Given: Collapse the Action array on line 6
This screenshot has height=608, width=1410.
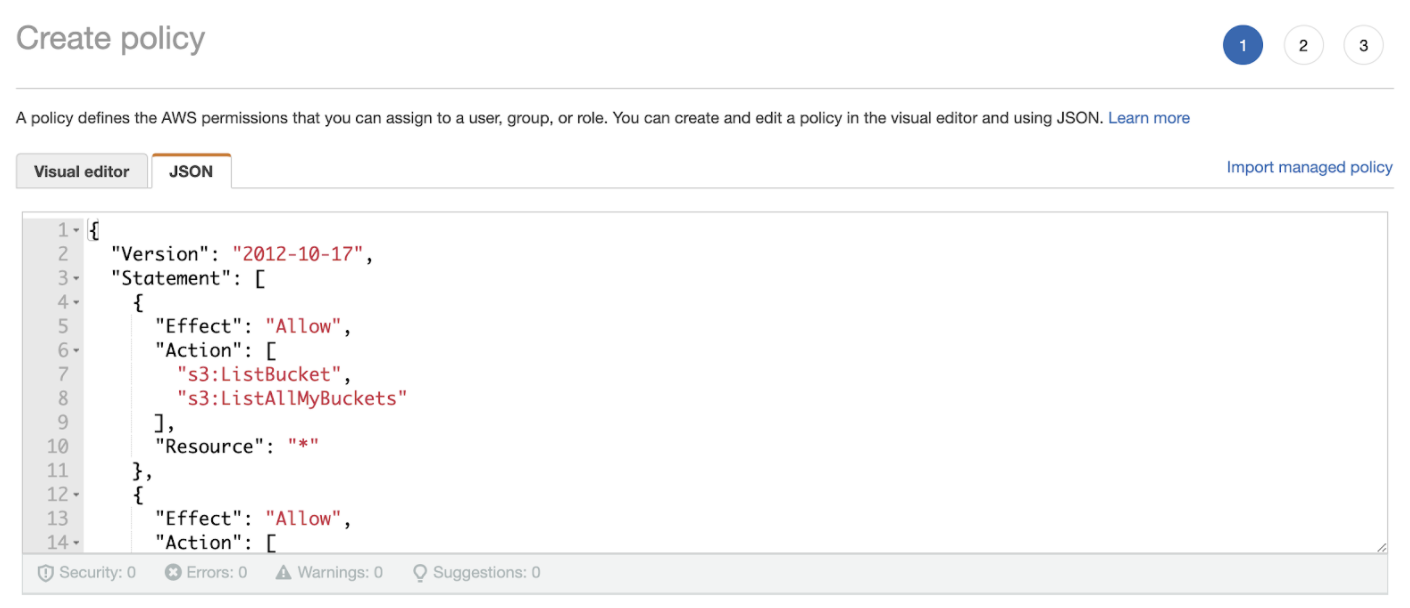Looking at the screenshot, I should point(76,350).
